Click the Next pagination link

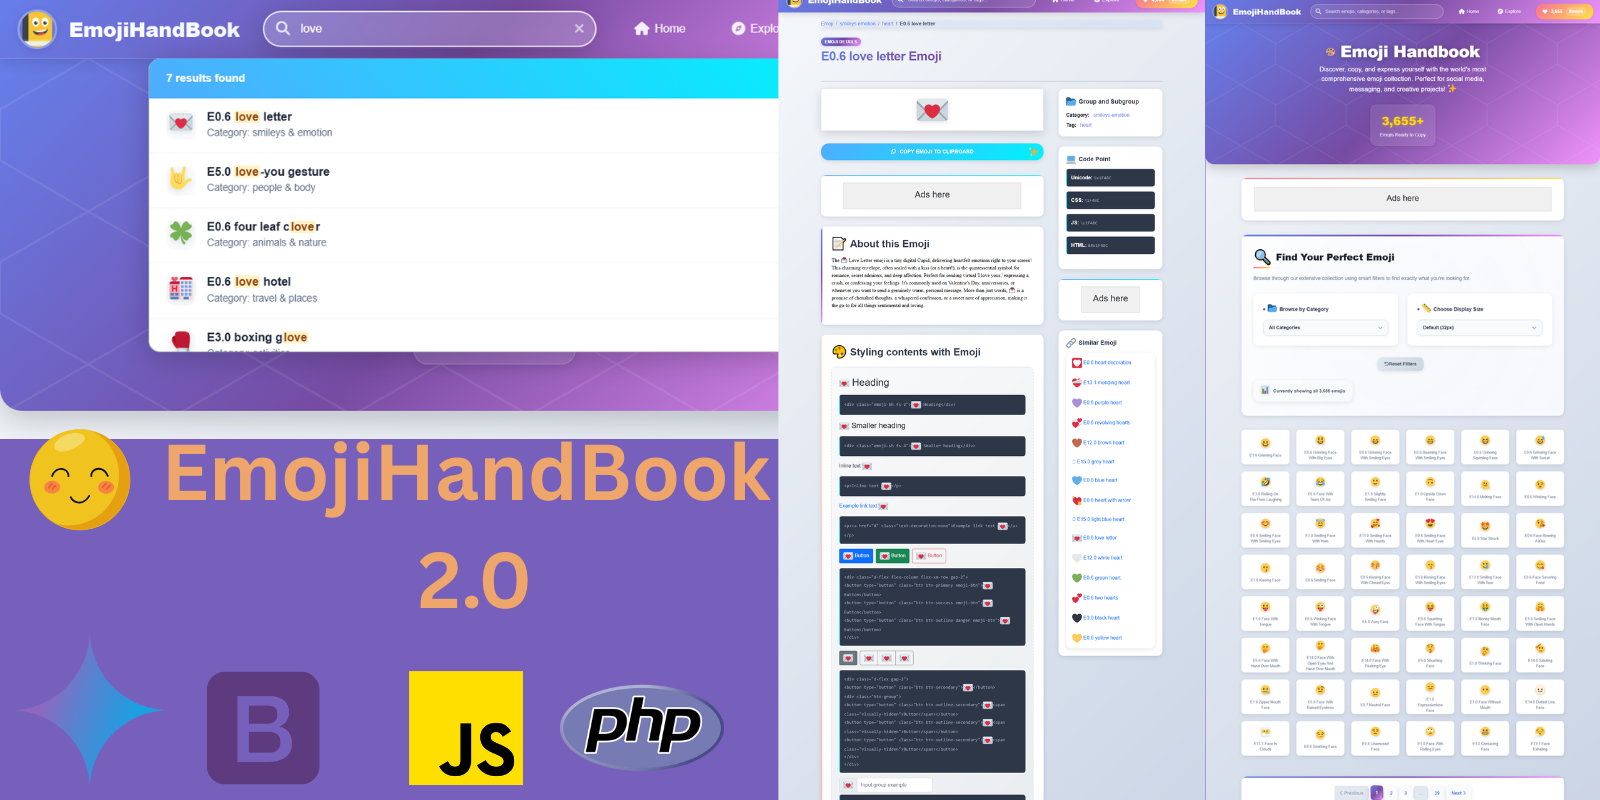1458,793
